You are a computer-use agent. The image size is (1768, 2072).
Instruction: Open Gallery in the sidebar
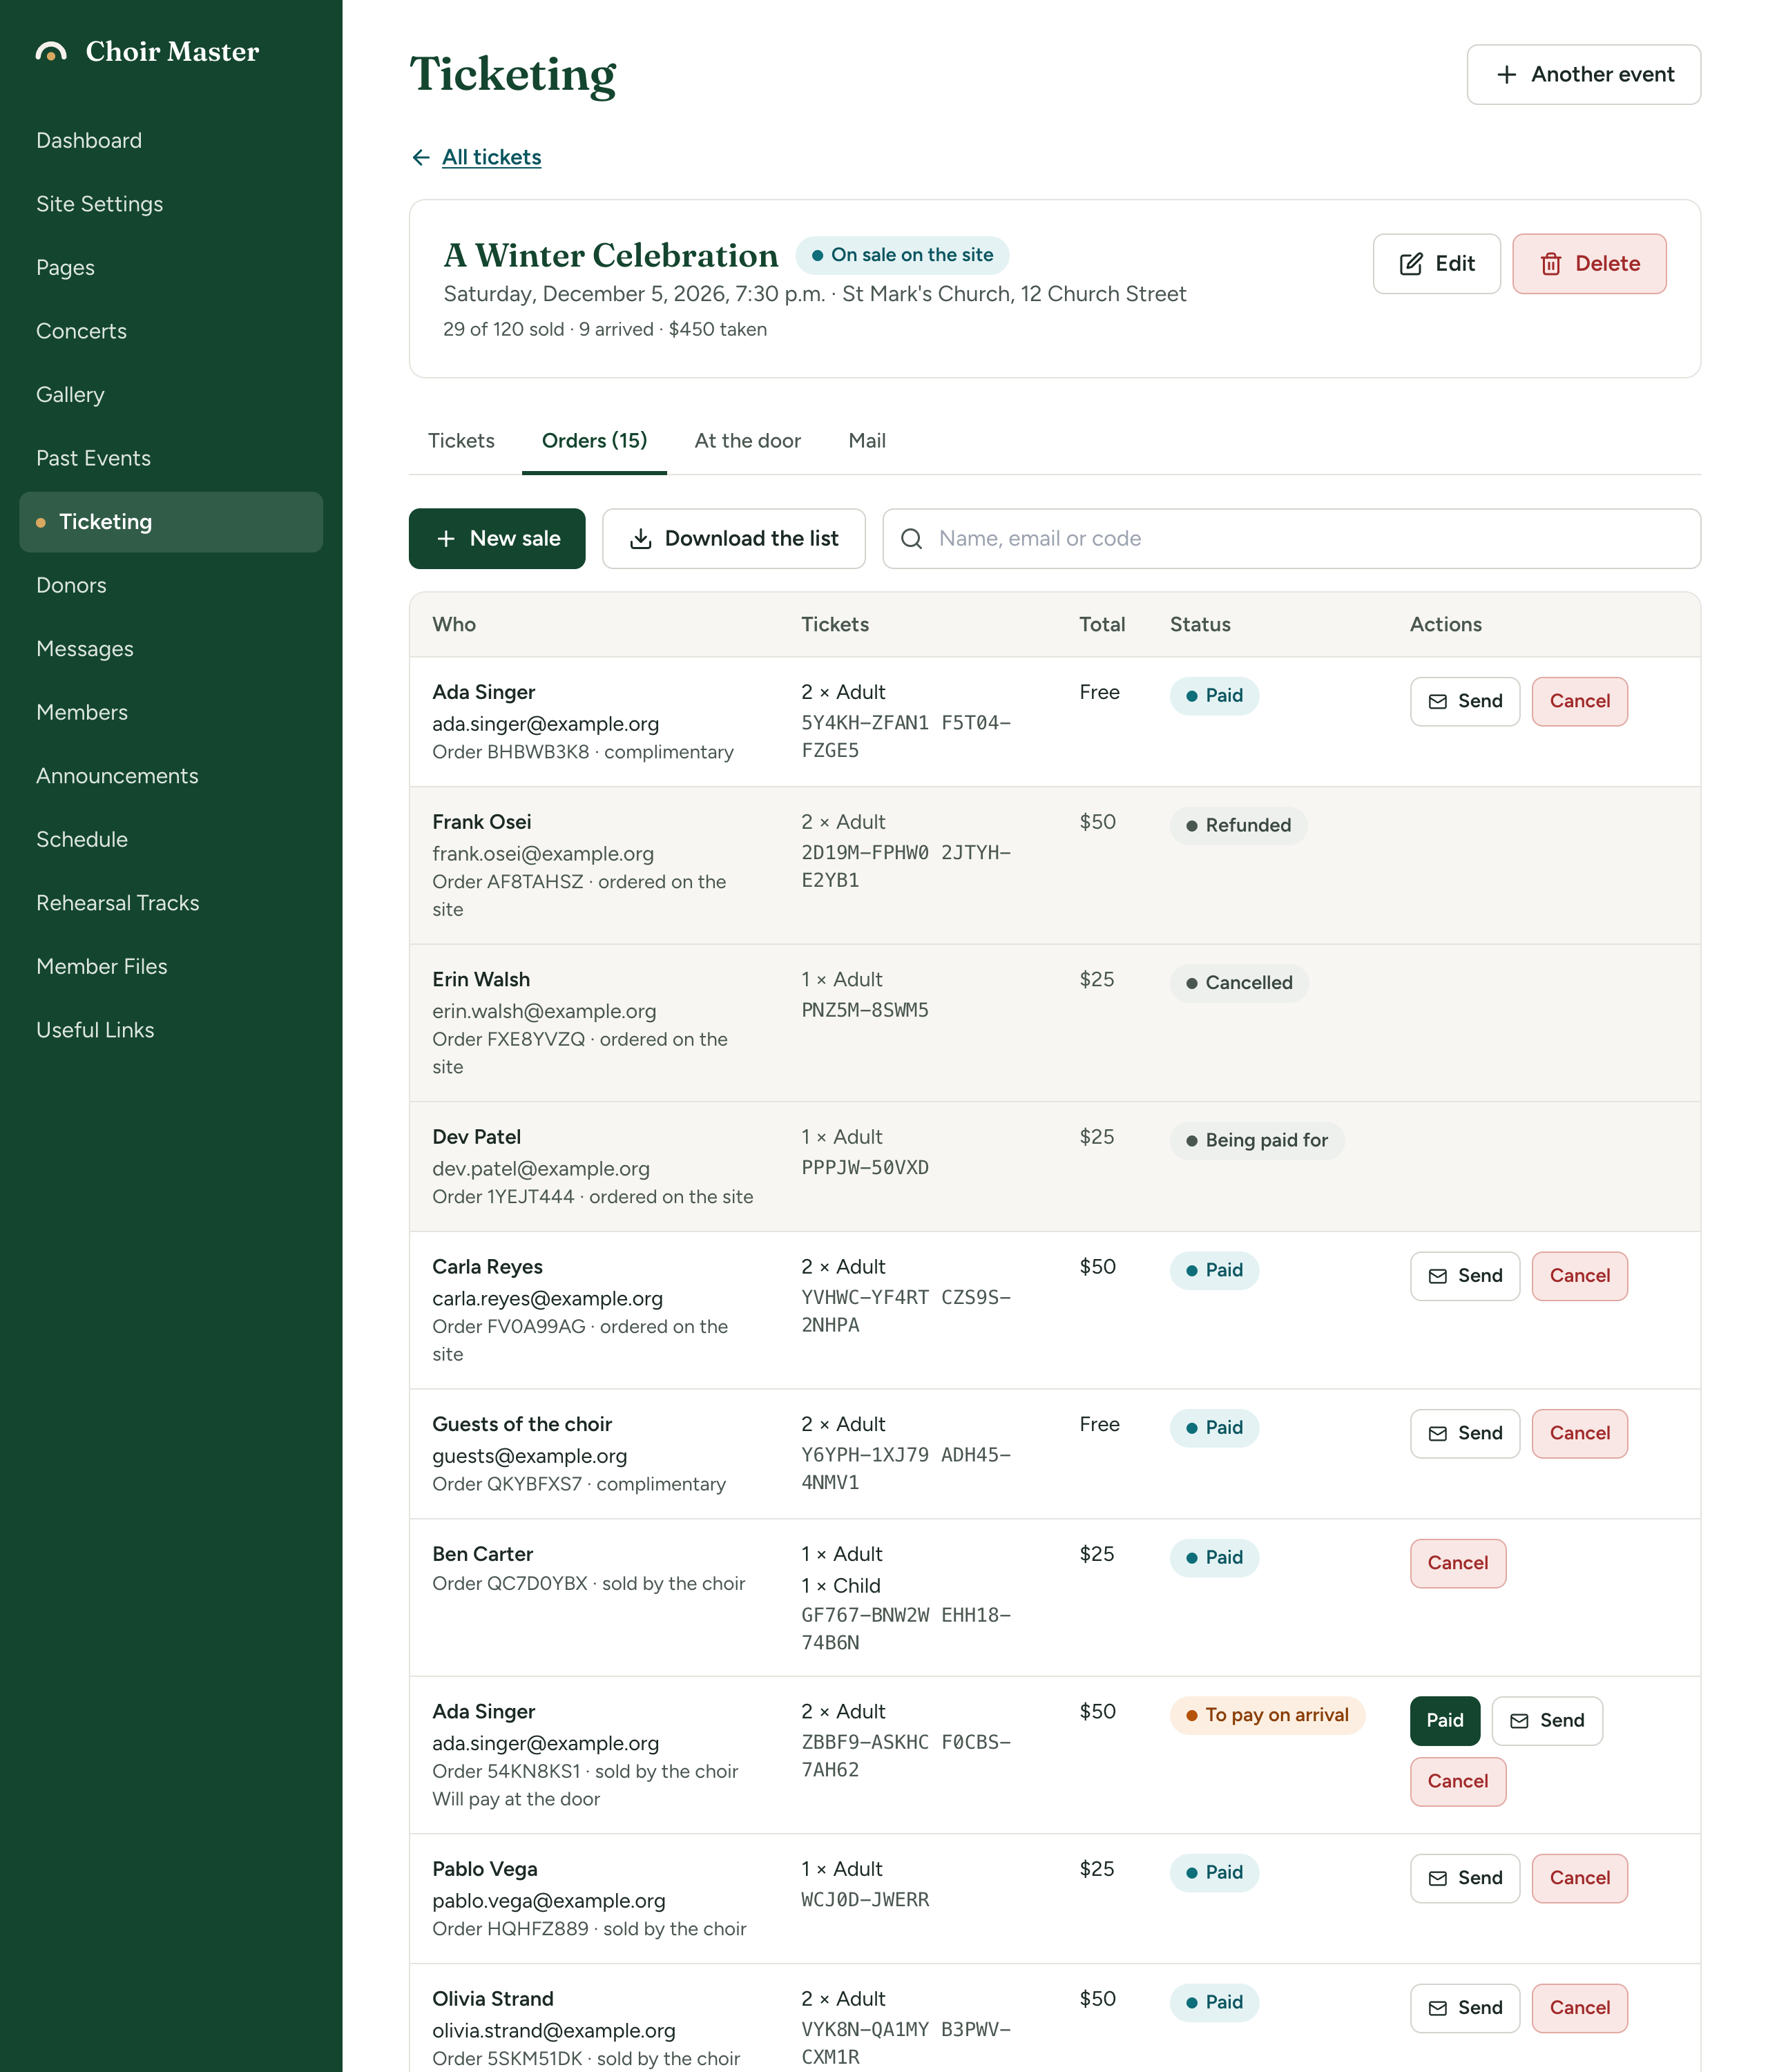tap(171, 395)
